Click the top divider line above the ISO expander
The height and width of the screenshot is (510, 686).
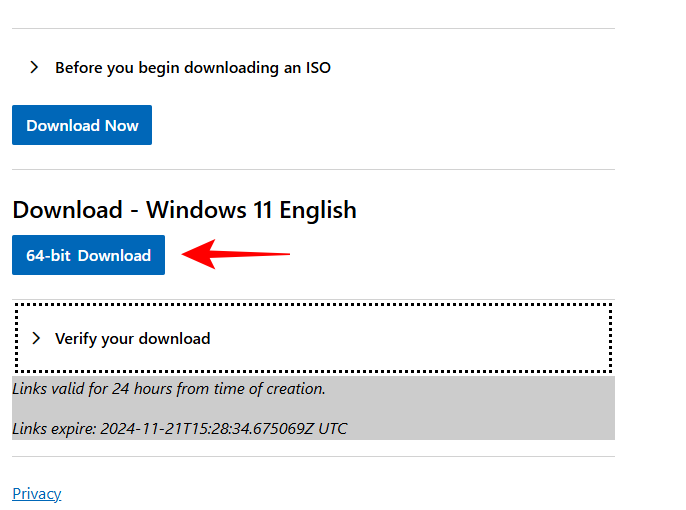click(x=313, y=29)
